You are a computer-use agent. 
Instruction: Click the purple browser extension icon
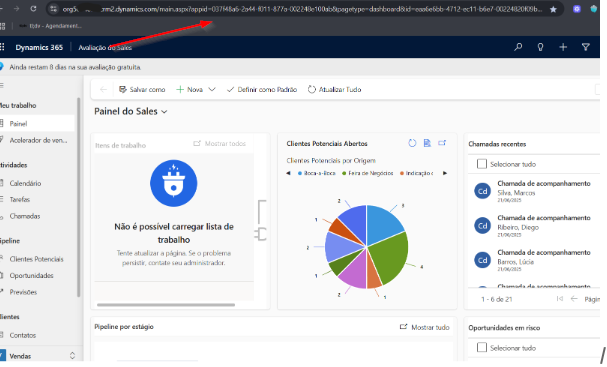[x=577, y=9]
